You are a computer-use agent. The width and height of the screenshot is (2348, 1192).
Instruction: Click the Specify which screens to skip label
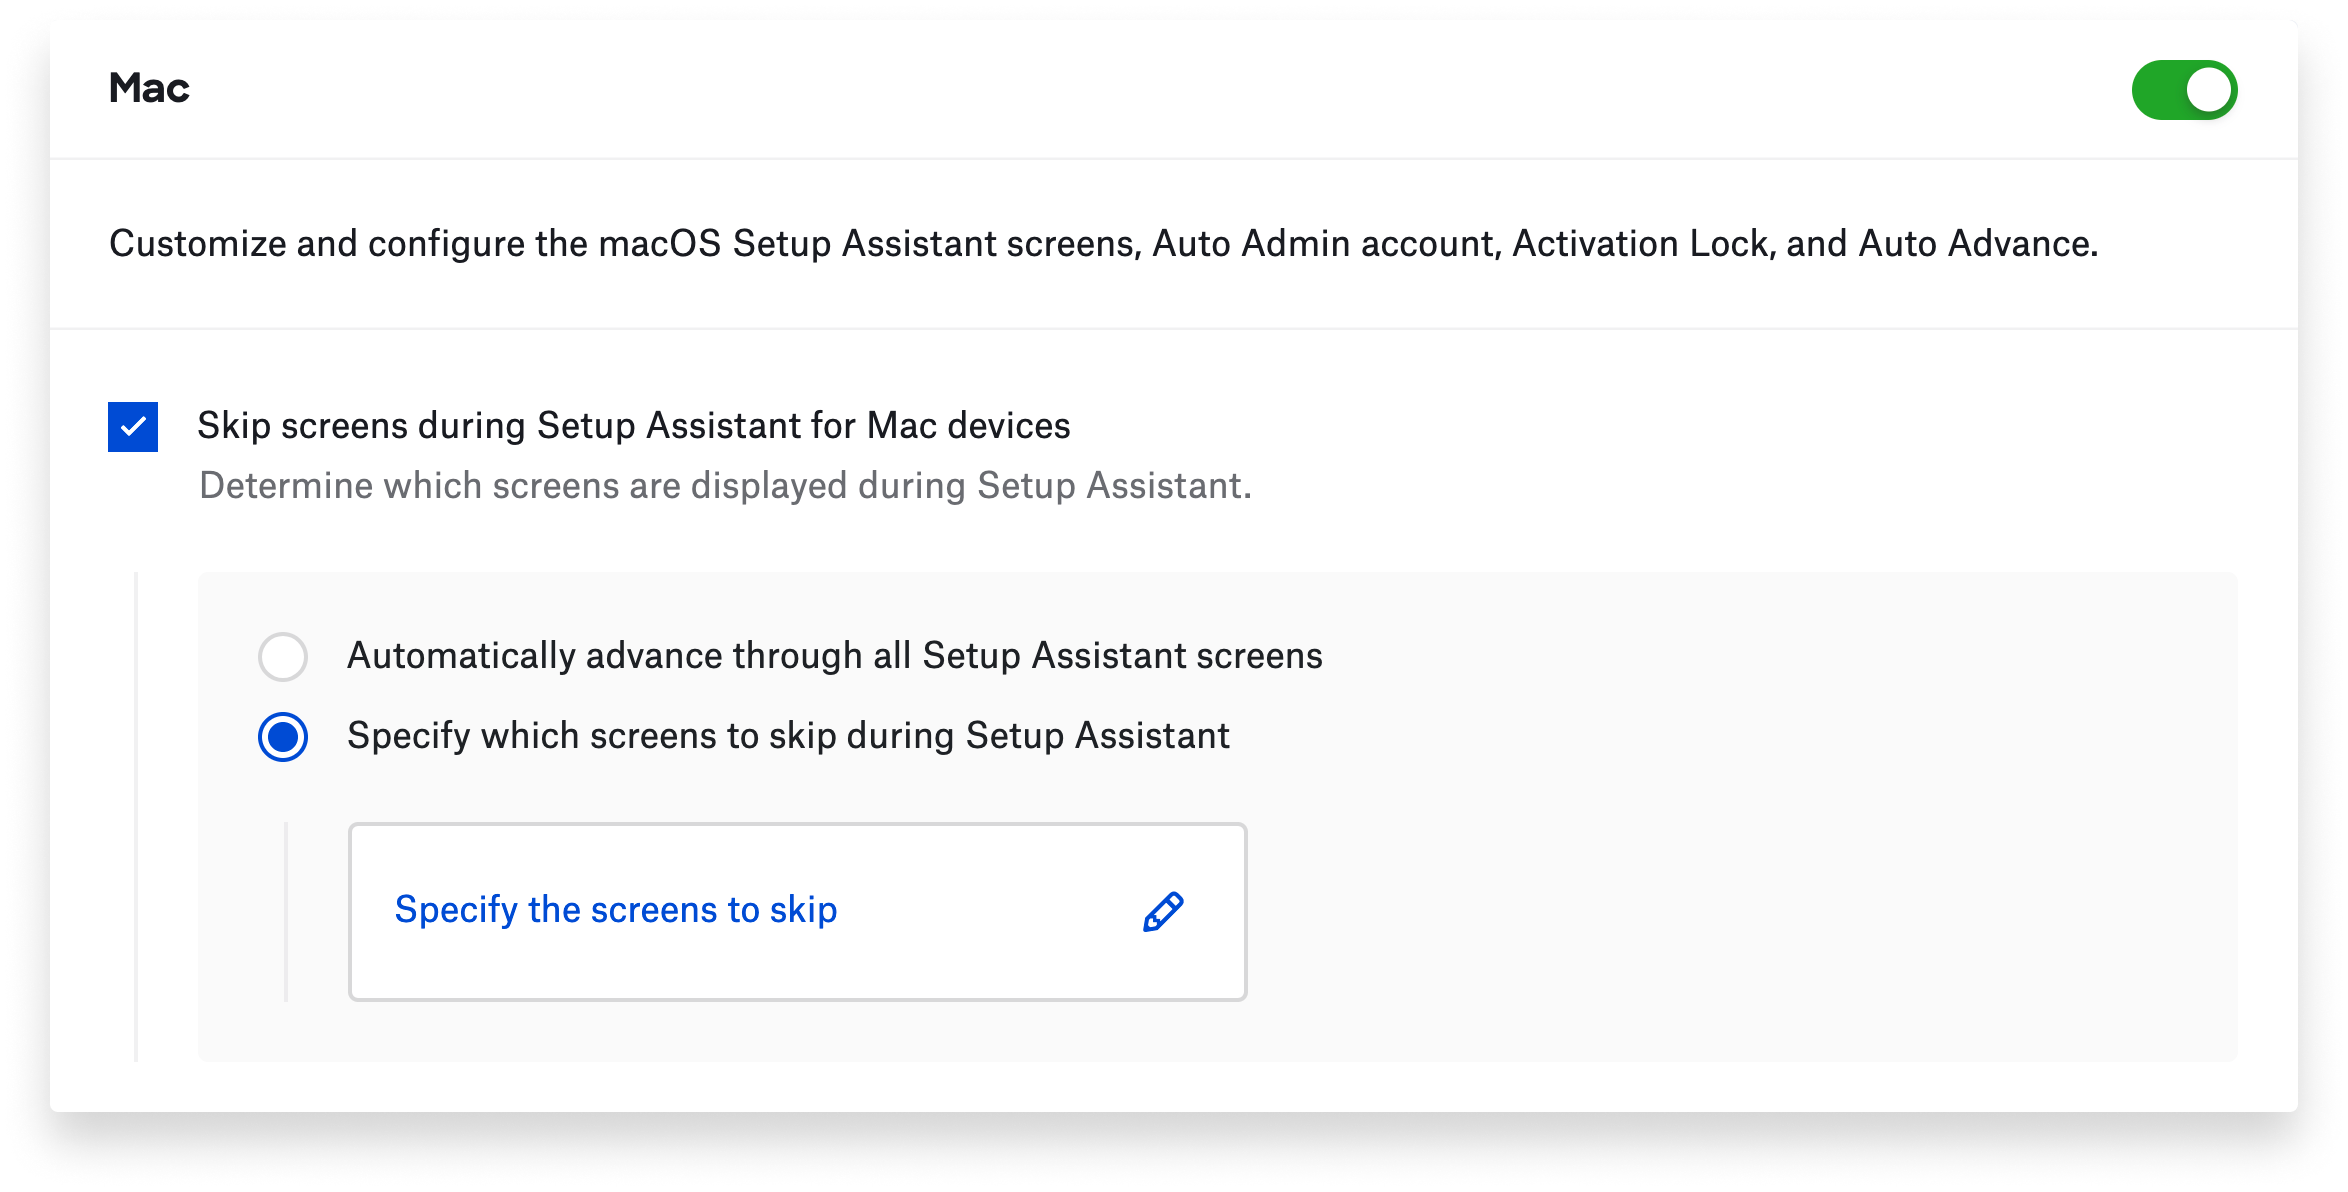pyautogui.click(x=788, y=736)
